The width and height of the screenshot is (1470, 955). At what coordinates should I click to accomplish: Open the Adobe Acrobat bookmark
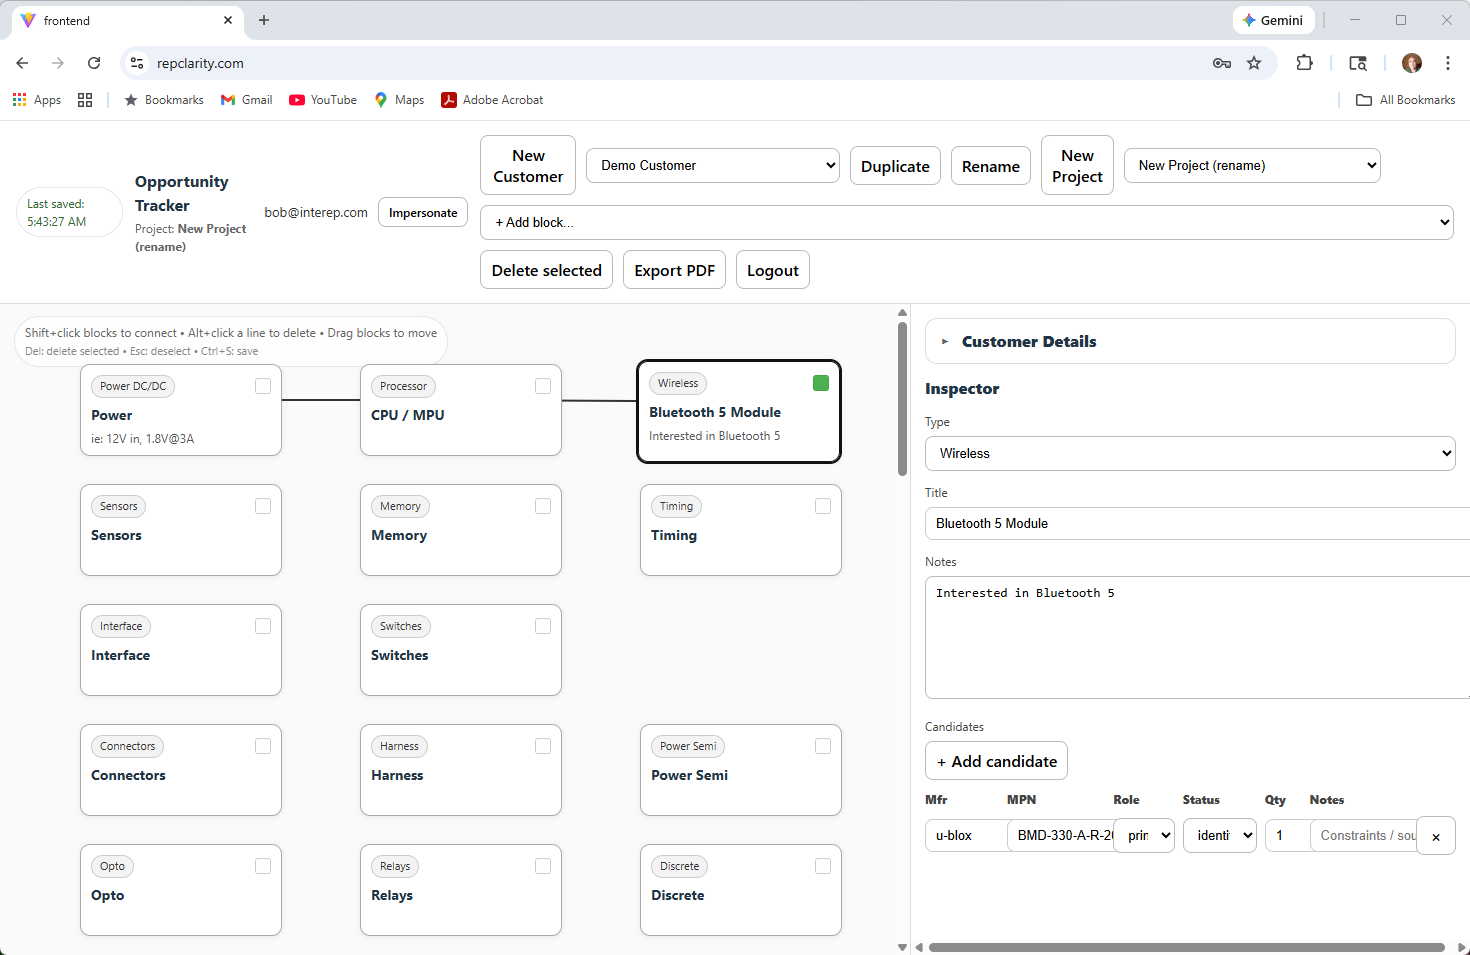[492, 99]
